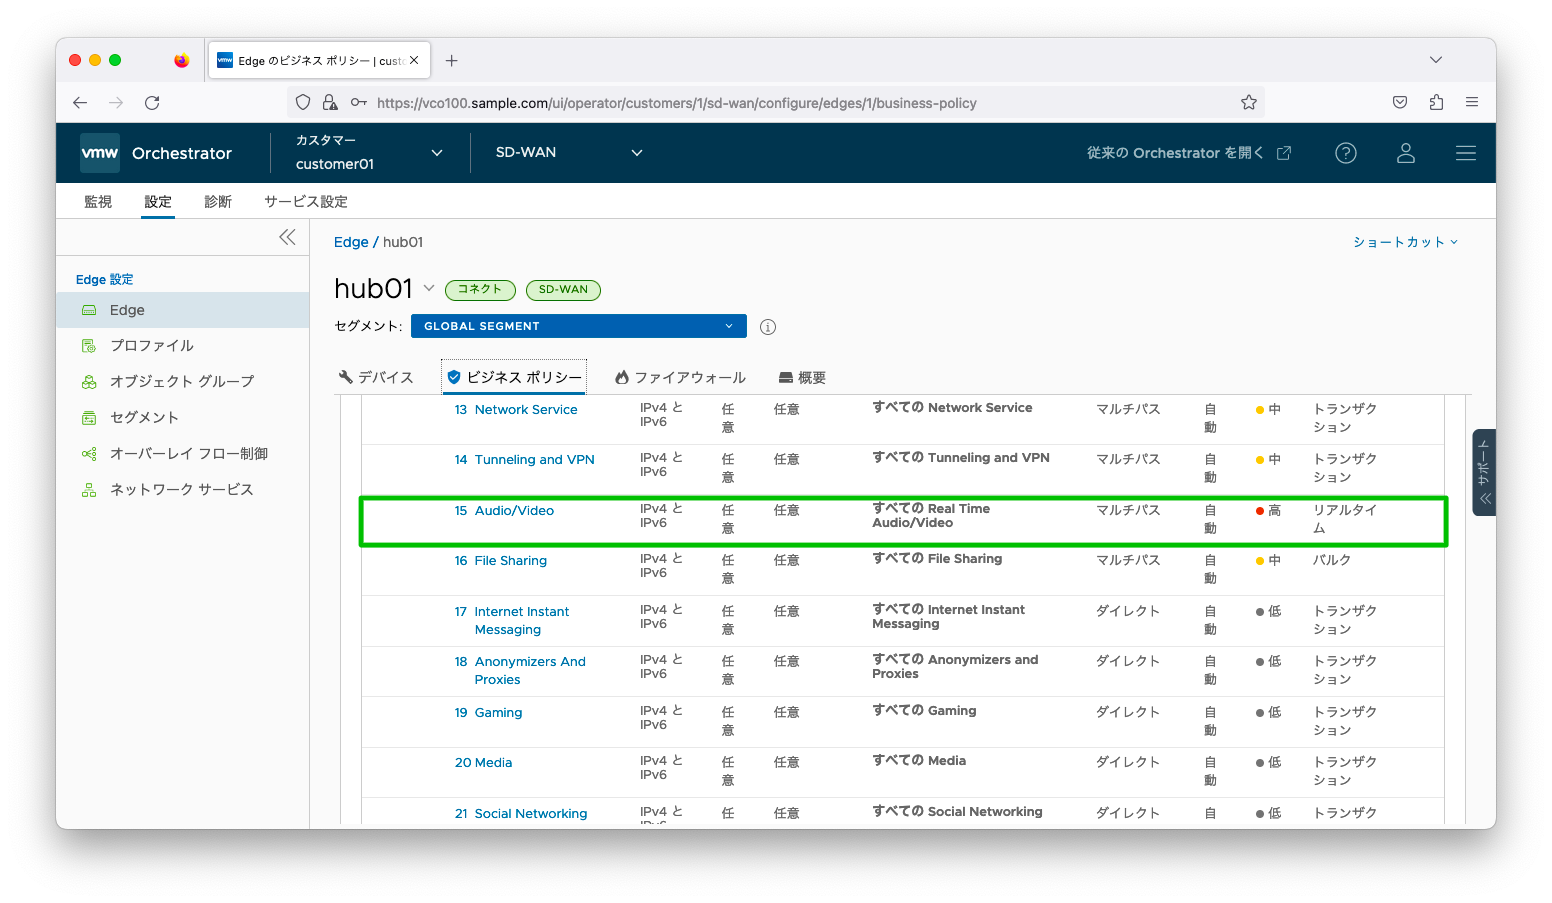Switch to the 診断 tab
Image resolution: width=1552 pixels, height=903 pixels.
click(218, 201)
